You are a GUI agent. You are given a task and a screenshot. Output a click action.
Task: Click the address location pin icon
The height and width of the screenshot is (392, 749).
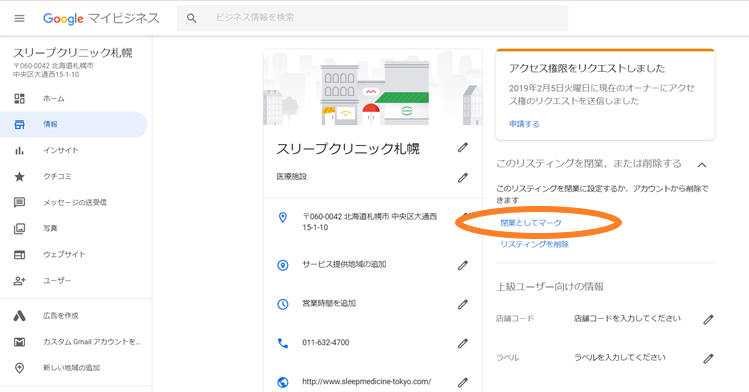(283, 218)
